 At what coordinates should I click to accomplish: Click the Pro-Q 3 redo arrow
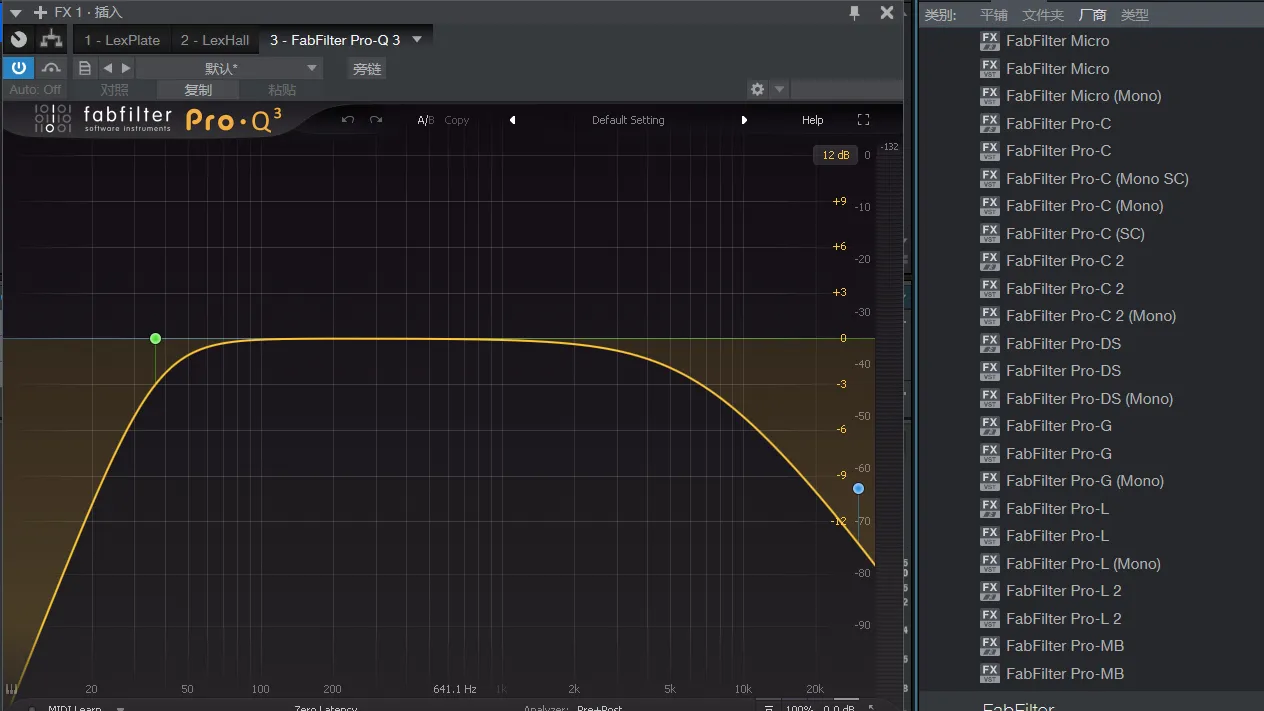tap(376, 120)
